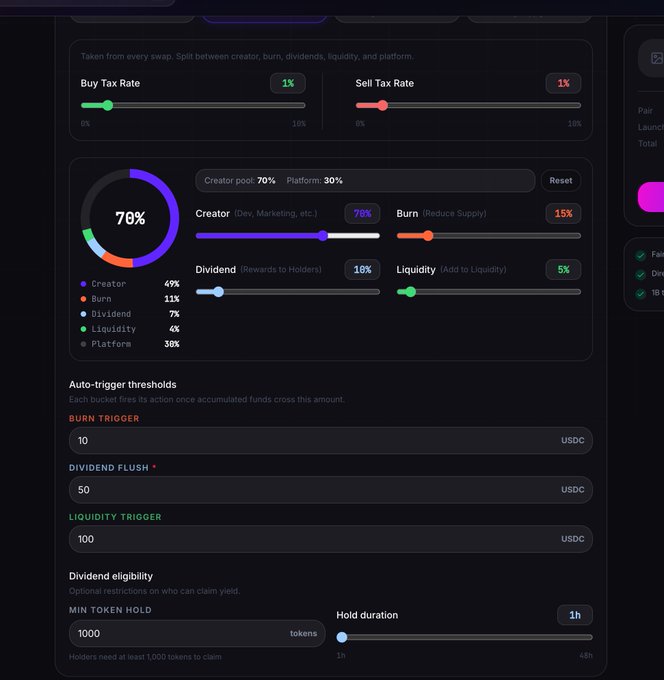
Task: Click the Liquidity 5% value badge
Action: coord(563,270)
